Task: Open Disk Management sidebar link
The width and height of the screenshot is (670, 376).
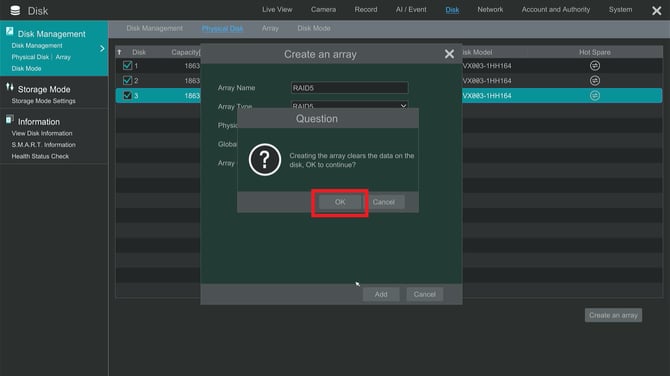Action: (37, 46)
